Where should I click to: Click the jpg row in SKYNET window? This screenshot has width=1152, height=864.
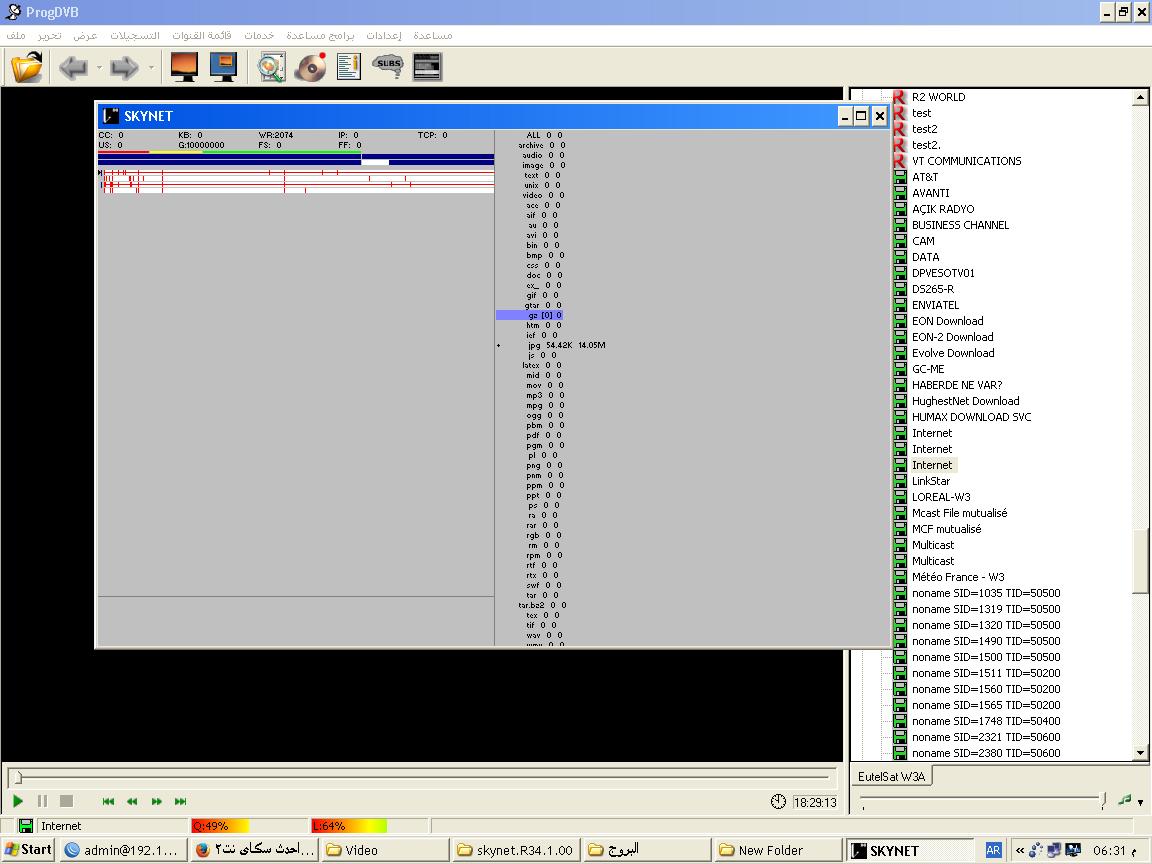tap(566, 345)
